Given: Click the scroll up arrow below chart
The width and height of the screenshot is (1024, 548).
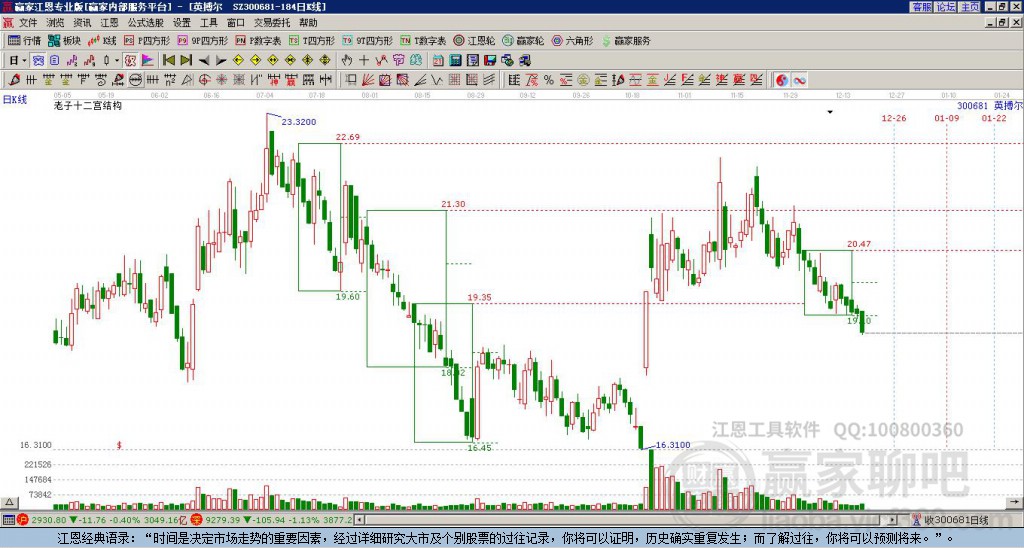Looking at the screenshot, I should 9,503.
